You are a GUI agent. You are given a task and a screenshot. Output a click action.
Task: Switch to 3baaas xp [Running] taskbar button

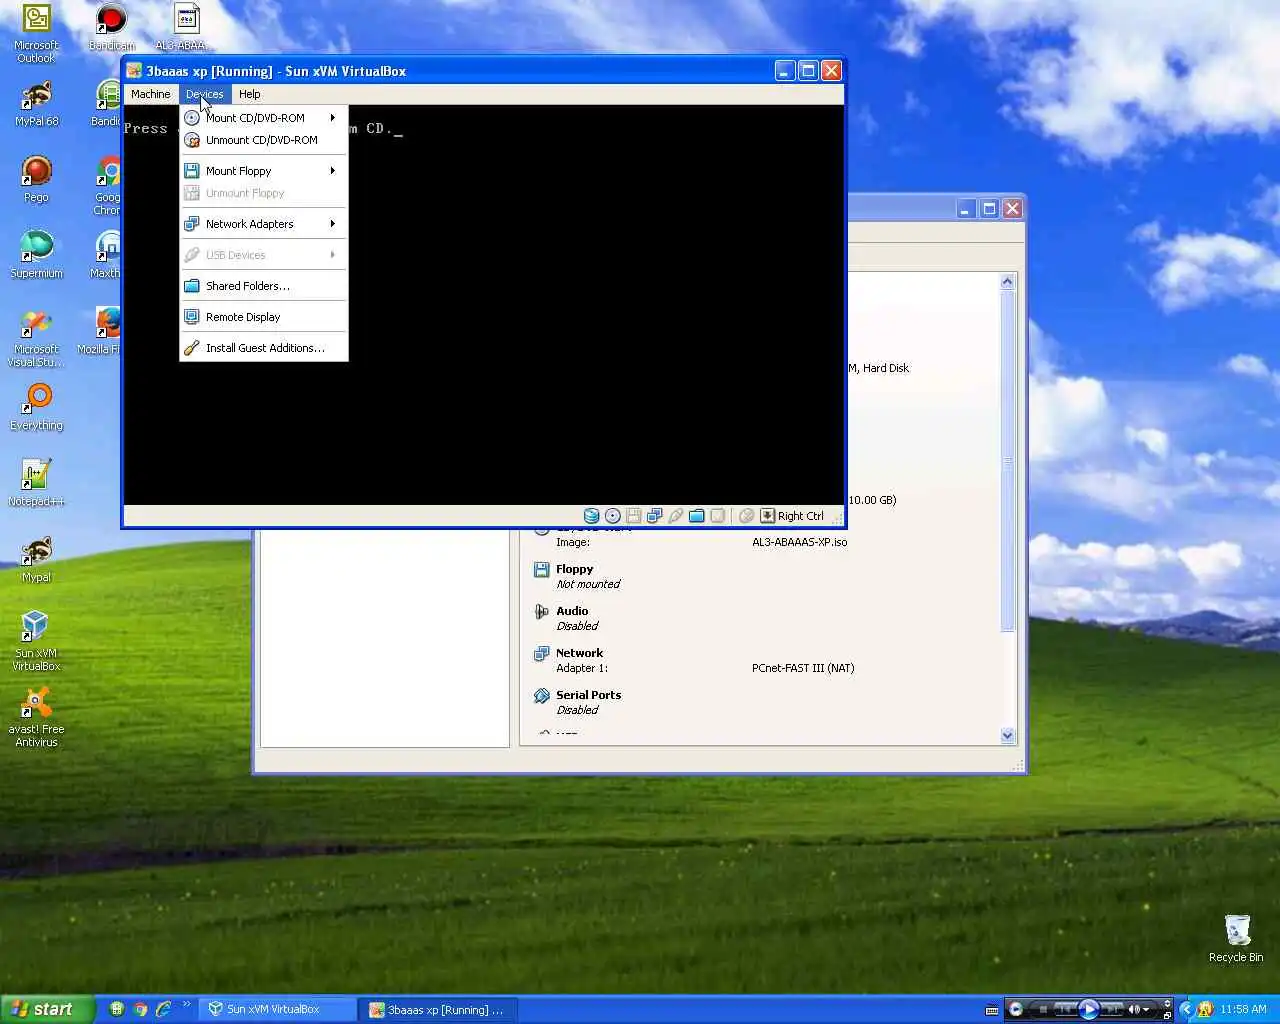tap(439, 1009)
